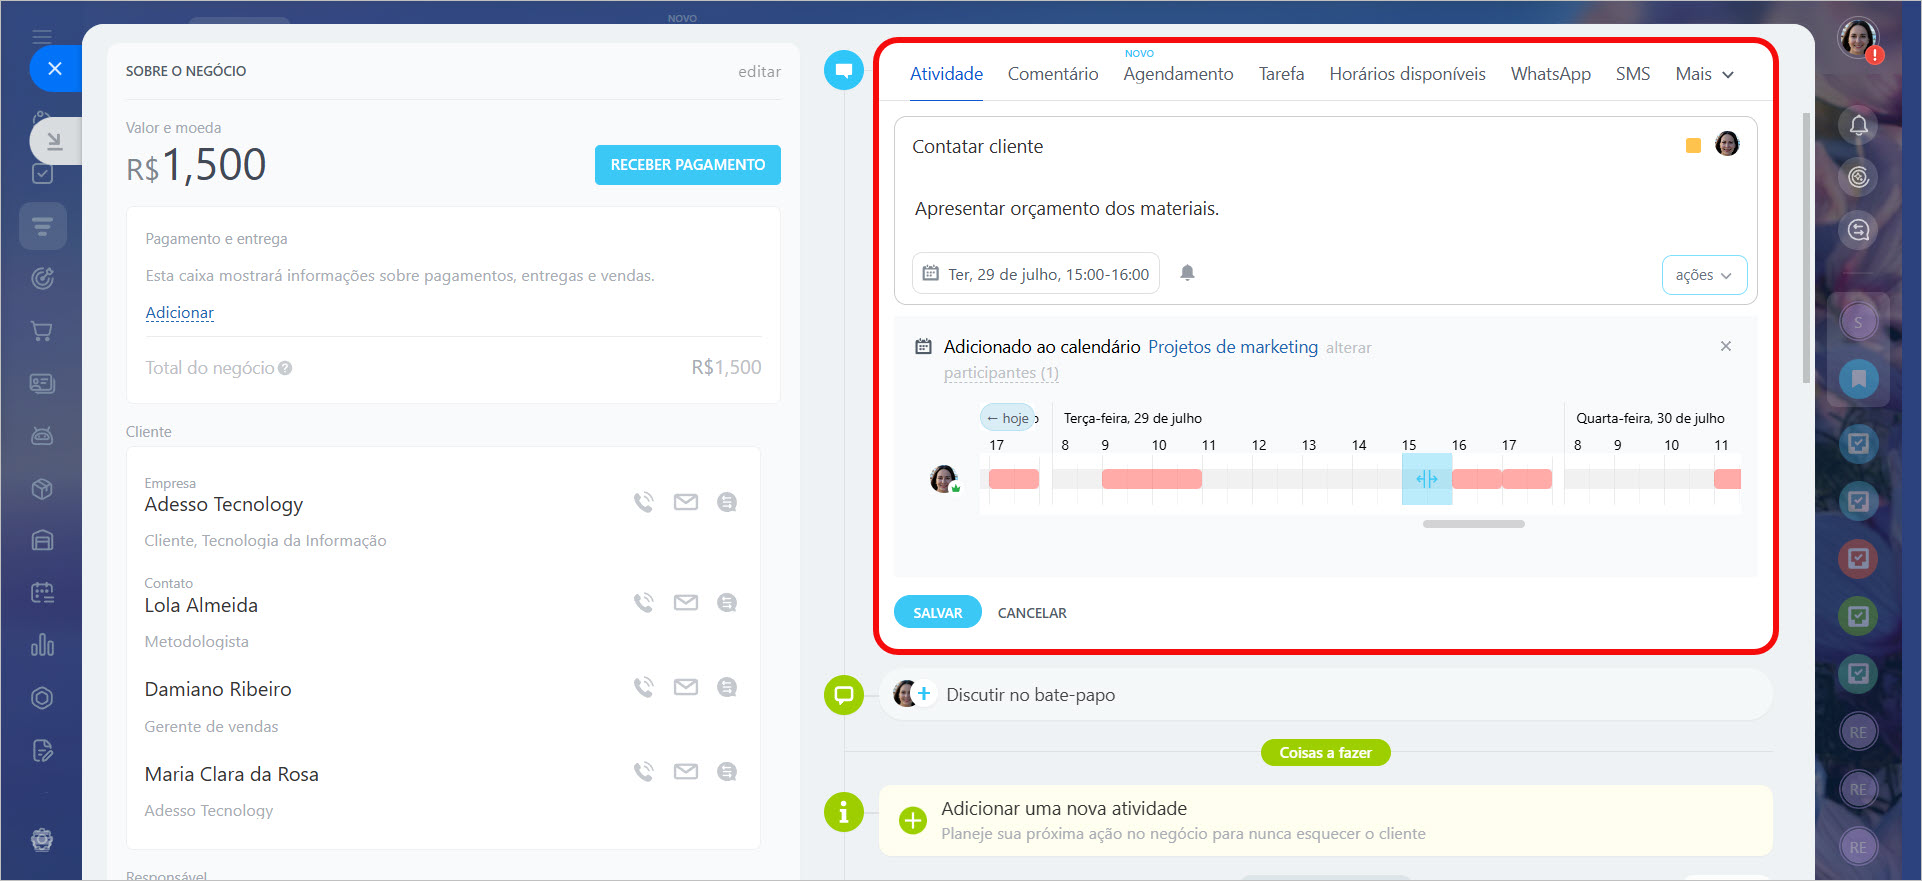Expand the Mais dropdown menu
The width and height of the screenshot is (1922, 881).
1704,74
